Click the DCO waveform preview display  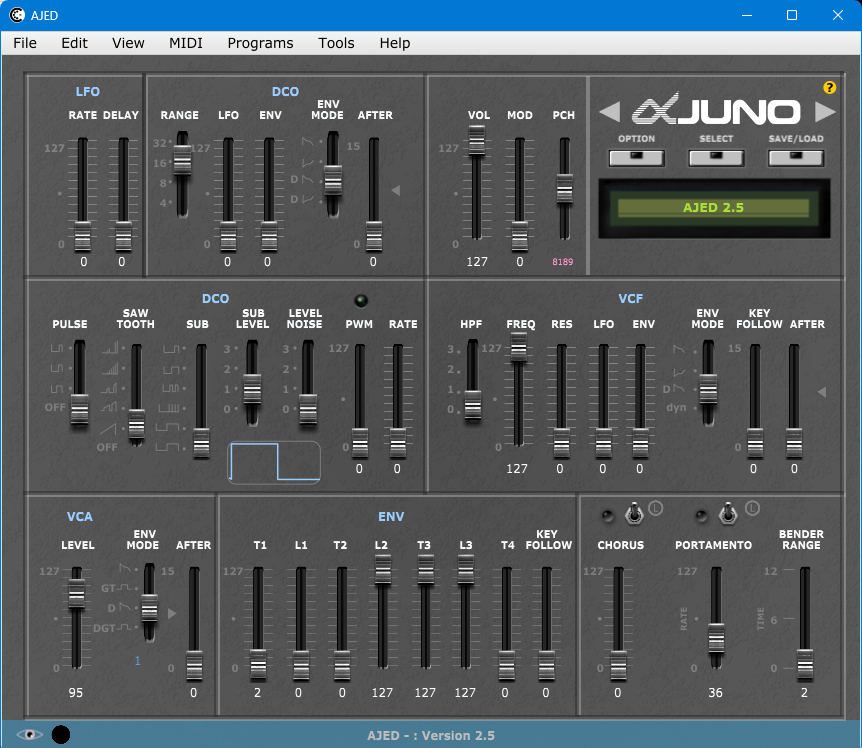pyautogui.click(x=274, y=463)
